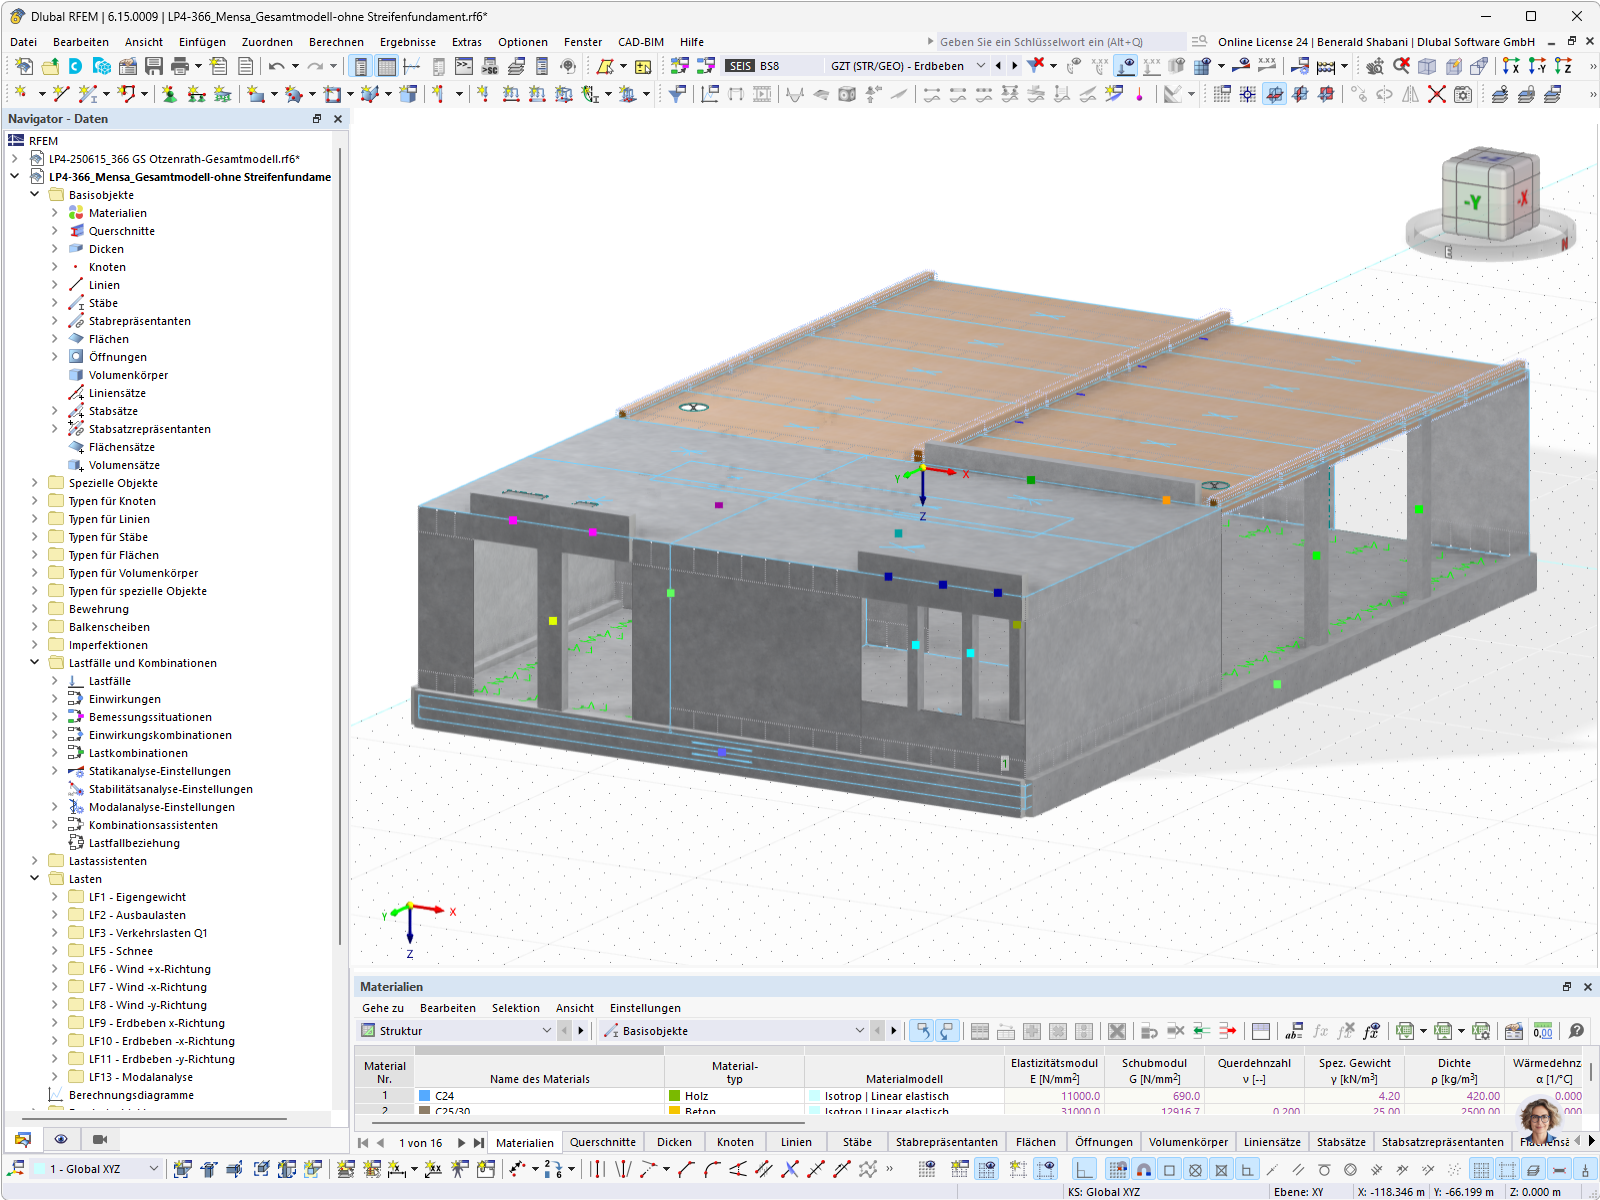Click Gehe zu in Materialien panel
The image size is (1600, 1200).
click(383, 1008)
